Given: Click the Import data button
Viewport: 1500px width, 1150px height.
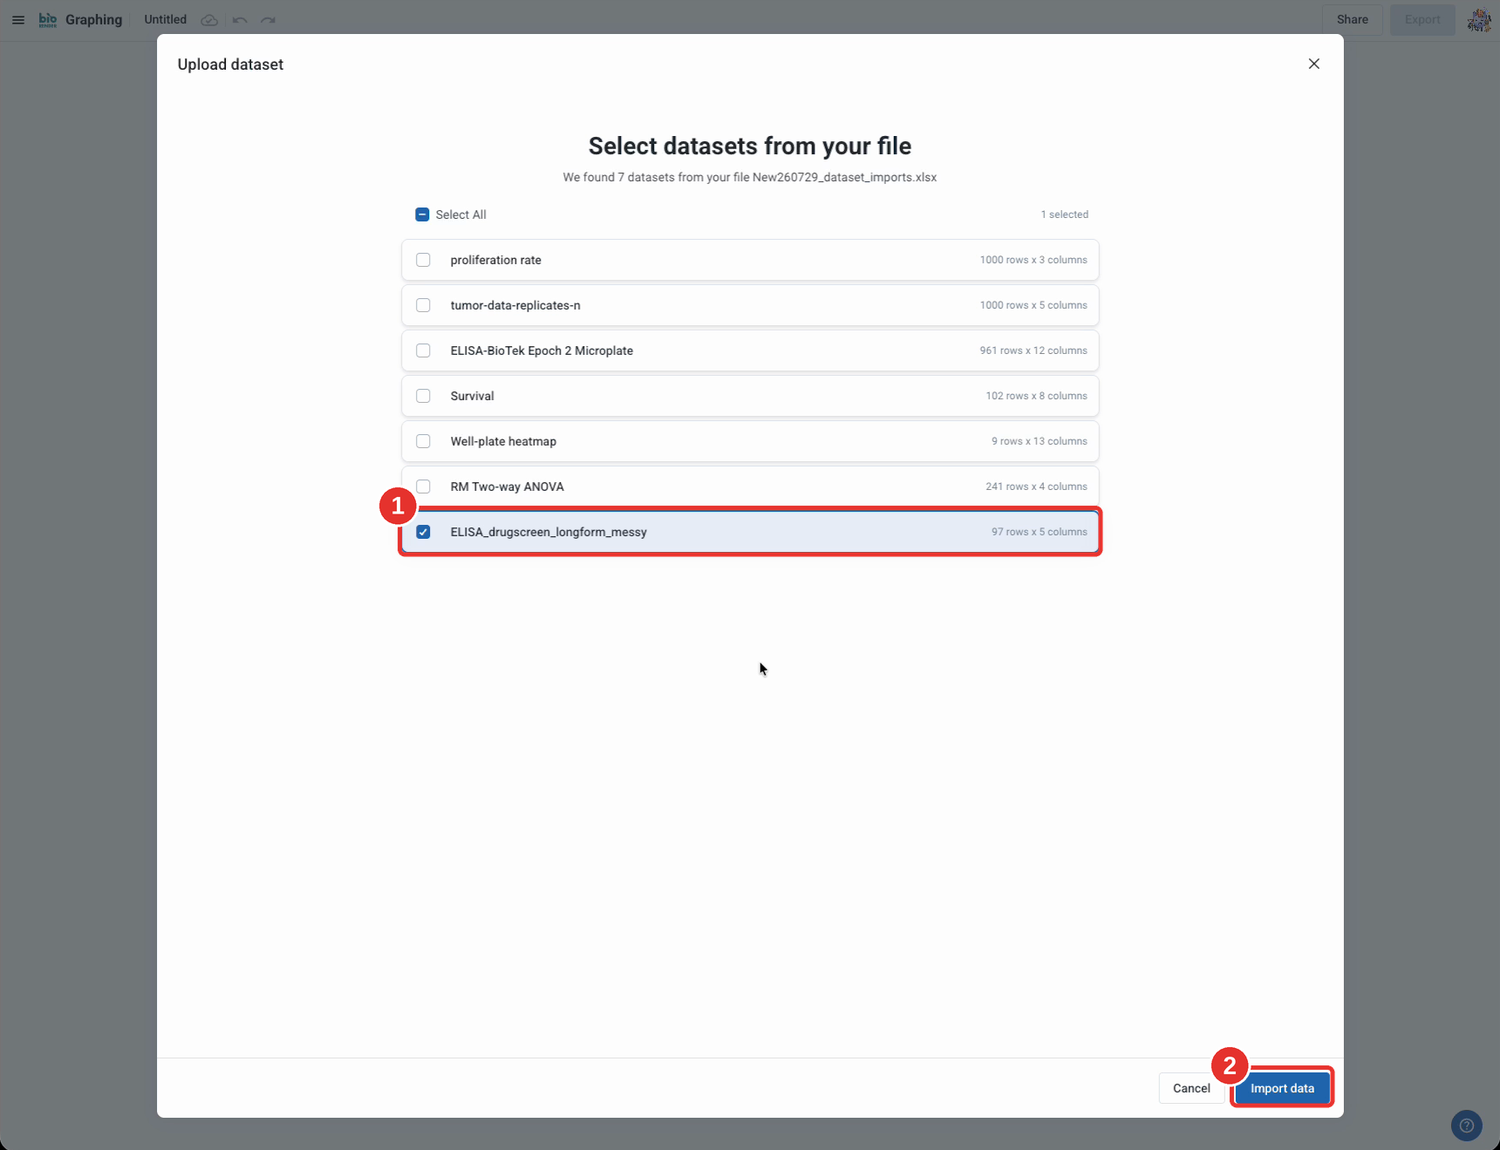Looking at the screenshot, I should [x=1282, y=1088].
